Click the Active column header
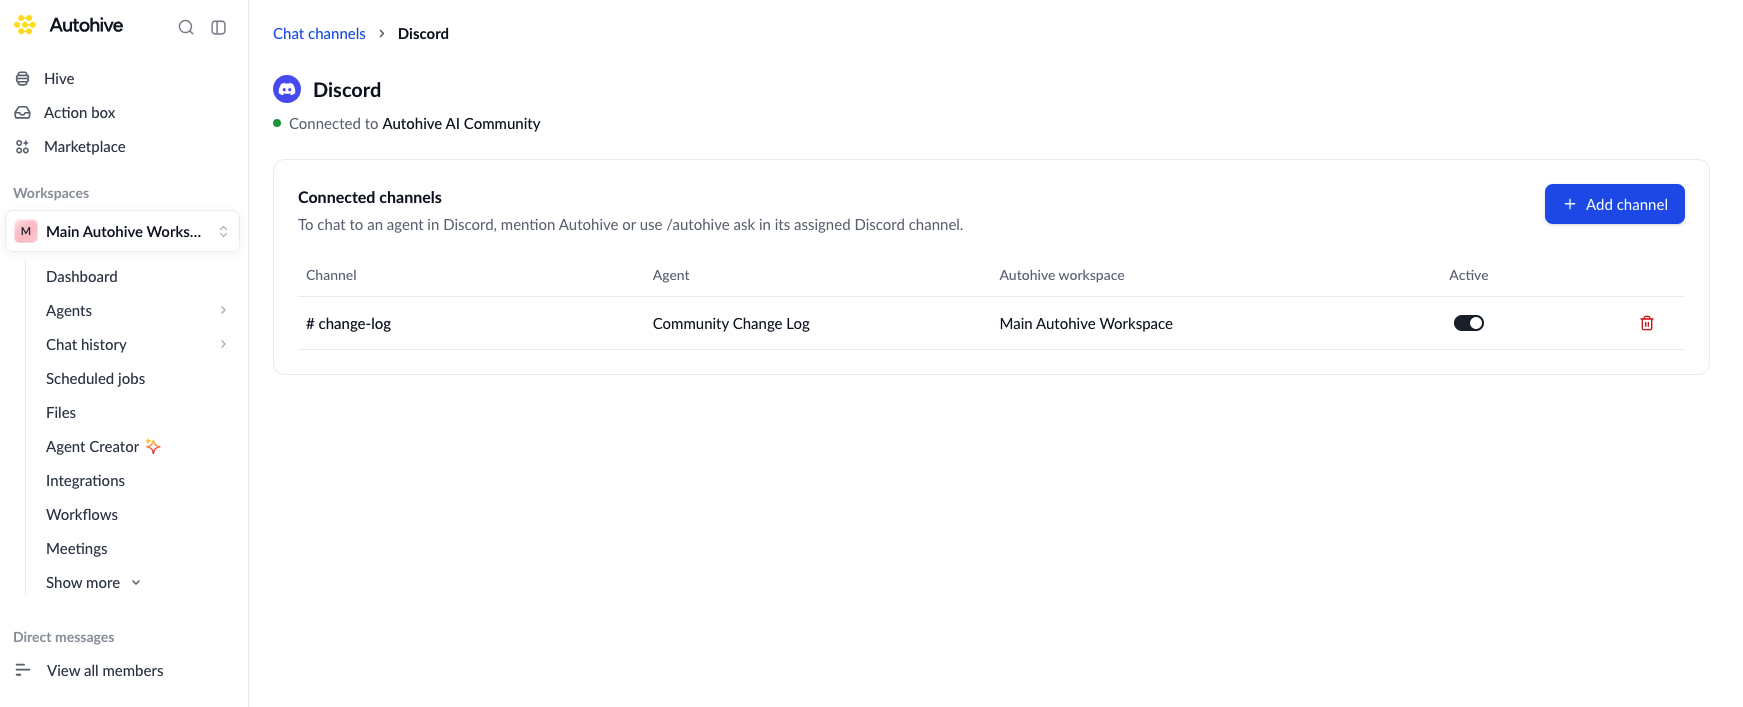Screen dimensions: 1743x707 pos(1469,275)
